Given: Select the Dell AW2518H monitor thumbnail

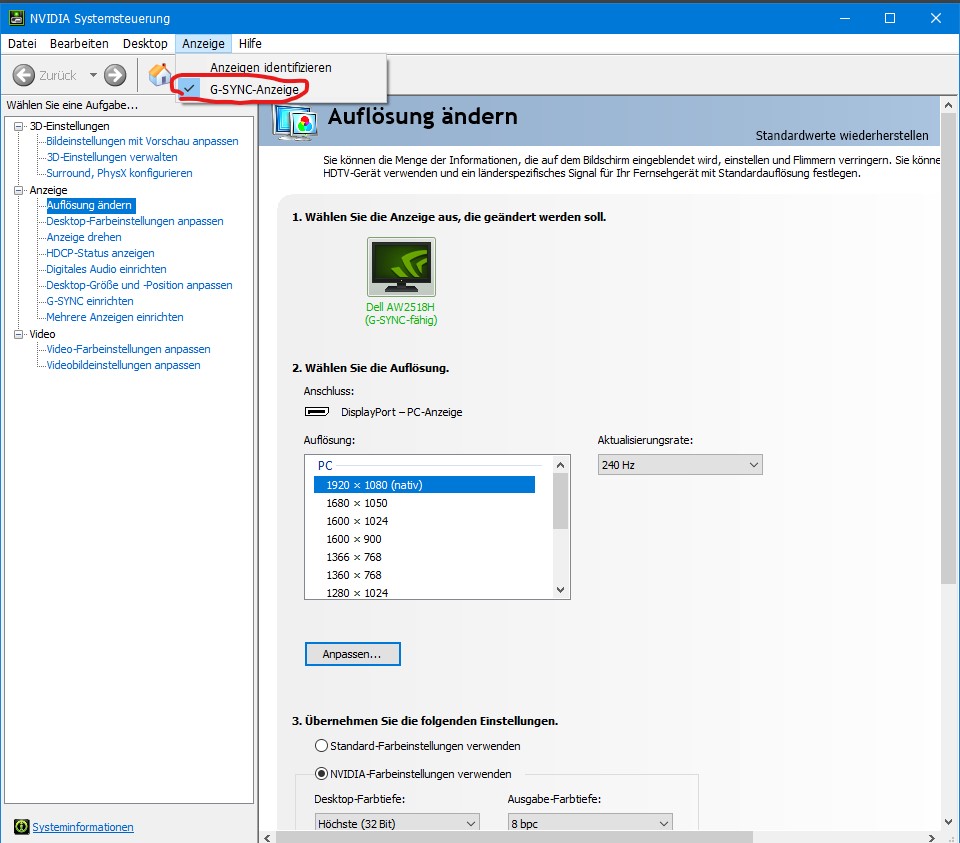Looking at the screenshot, I should click(401, 267).
